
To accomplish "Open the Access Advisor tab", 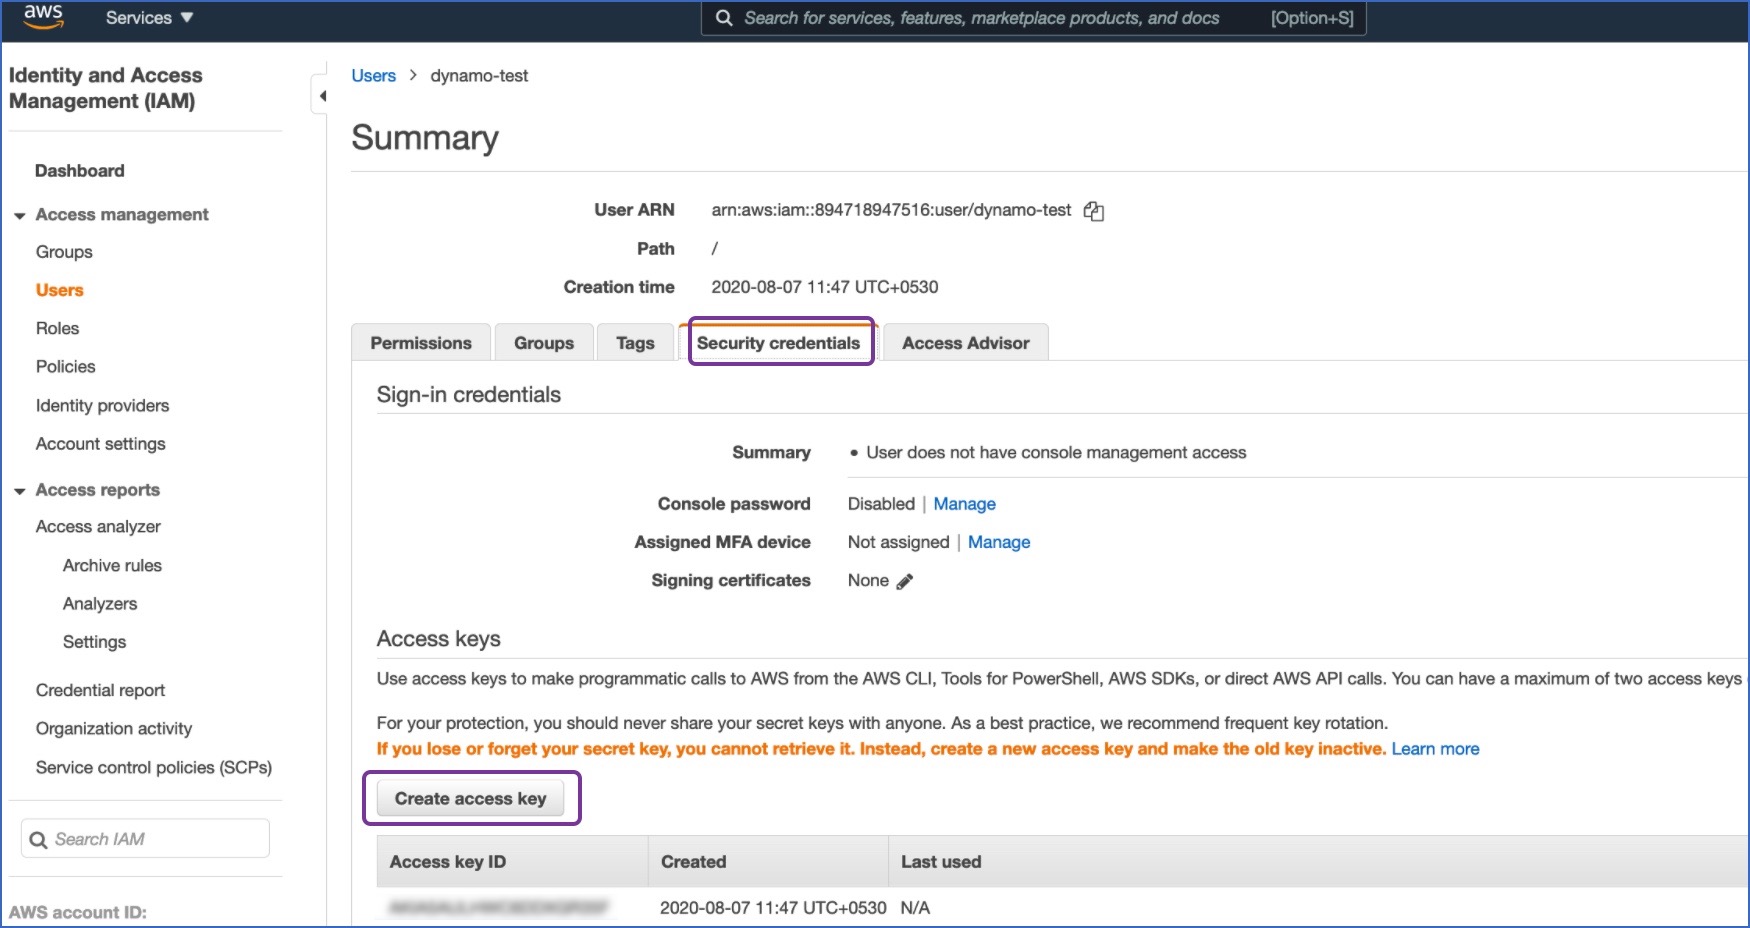I will pyautogui.click(x=965, y=342).
